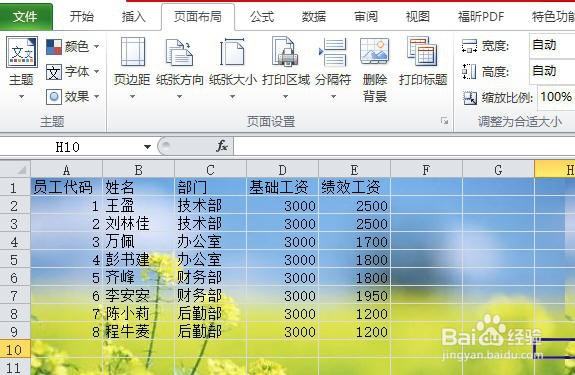Click the 高度 height icon

point(469,71)
